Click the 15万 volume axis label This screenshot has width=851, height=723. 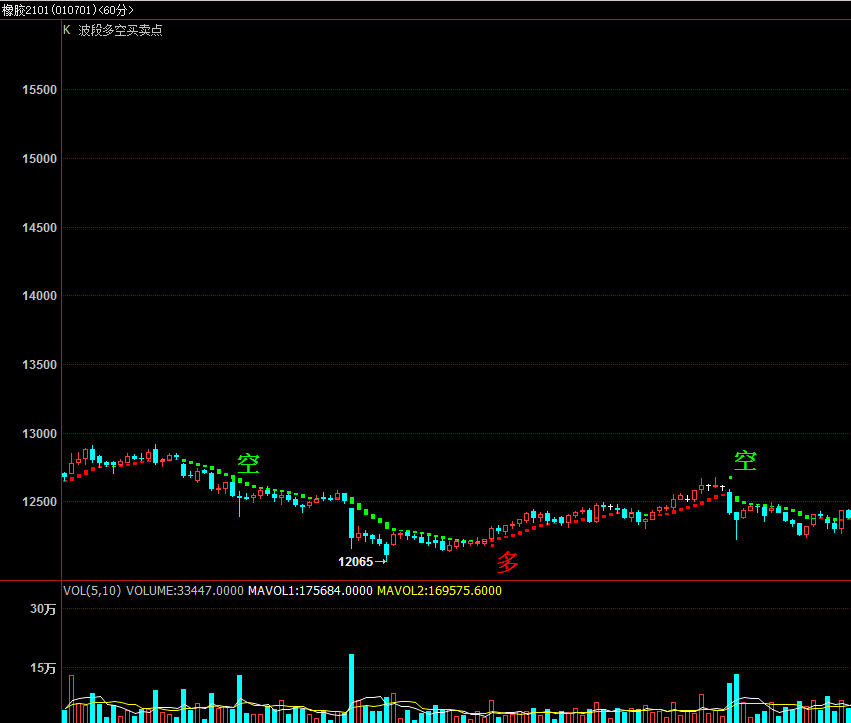click(x=43, y=668)
